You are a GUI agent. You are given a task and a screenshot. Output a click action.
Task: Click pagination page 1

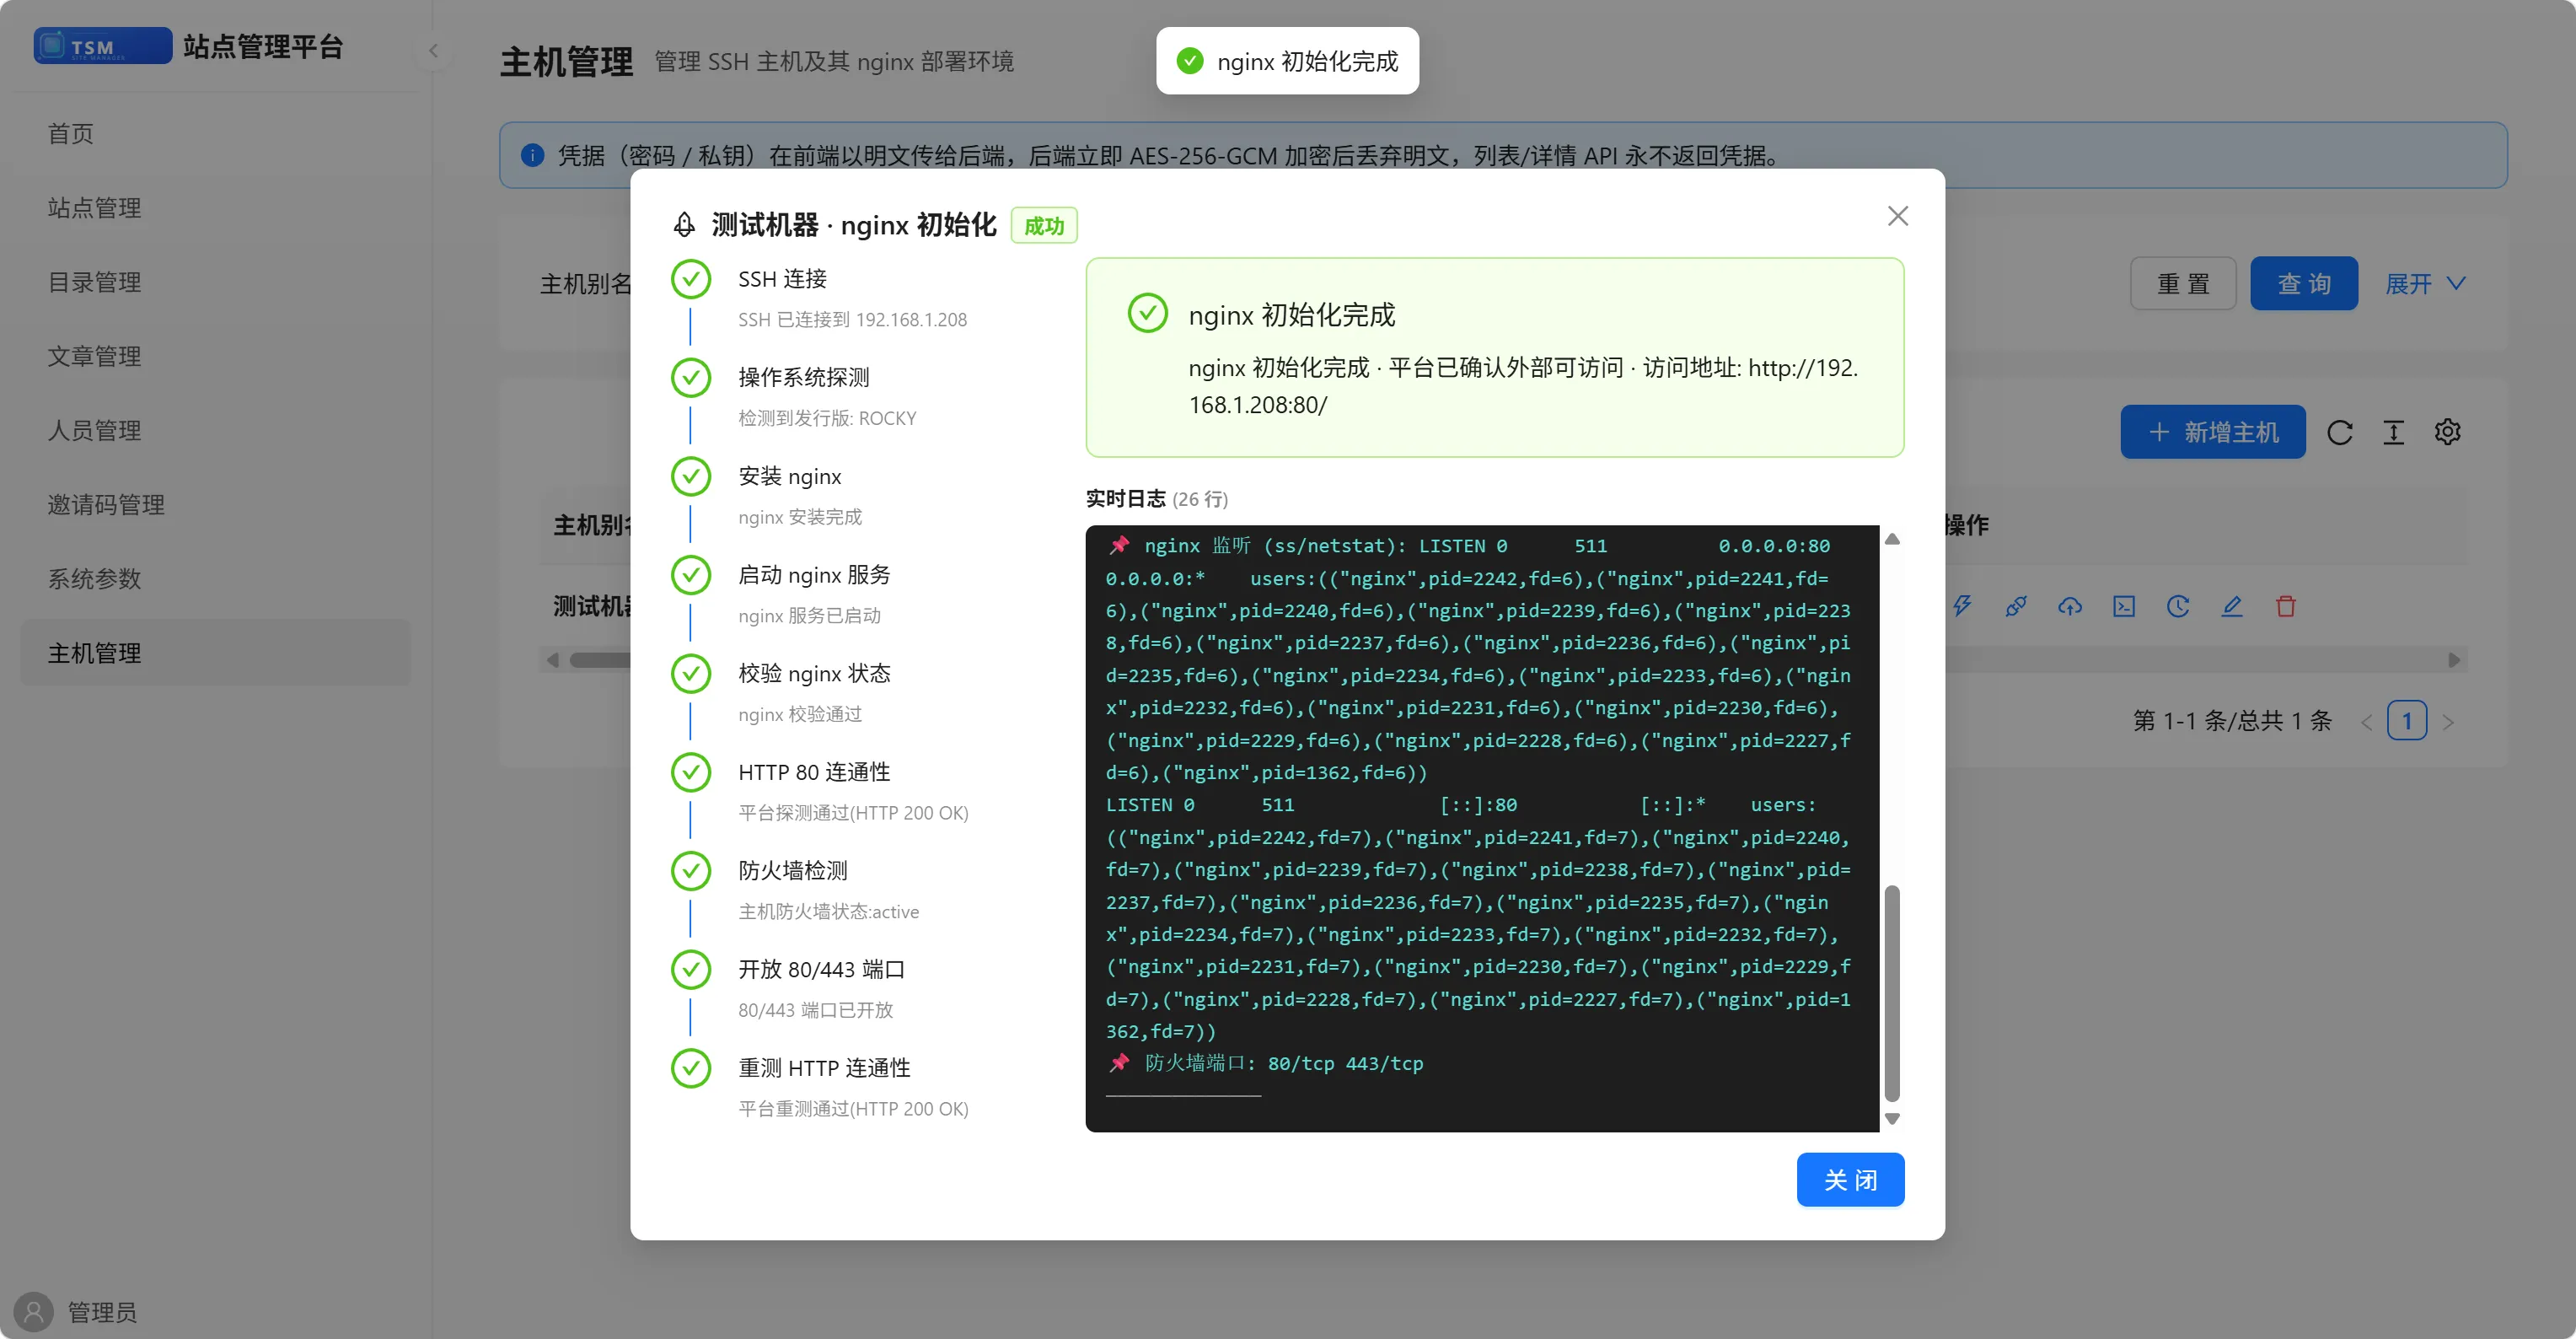coord(2406,721)
